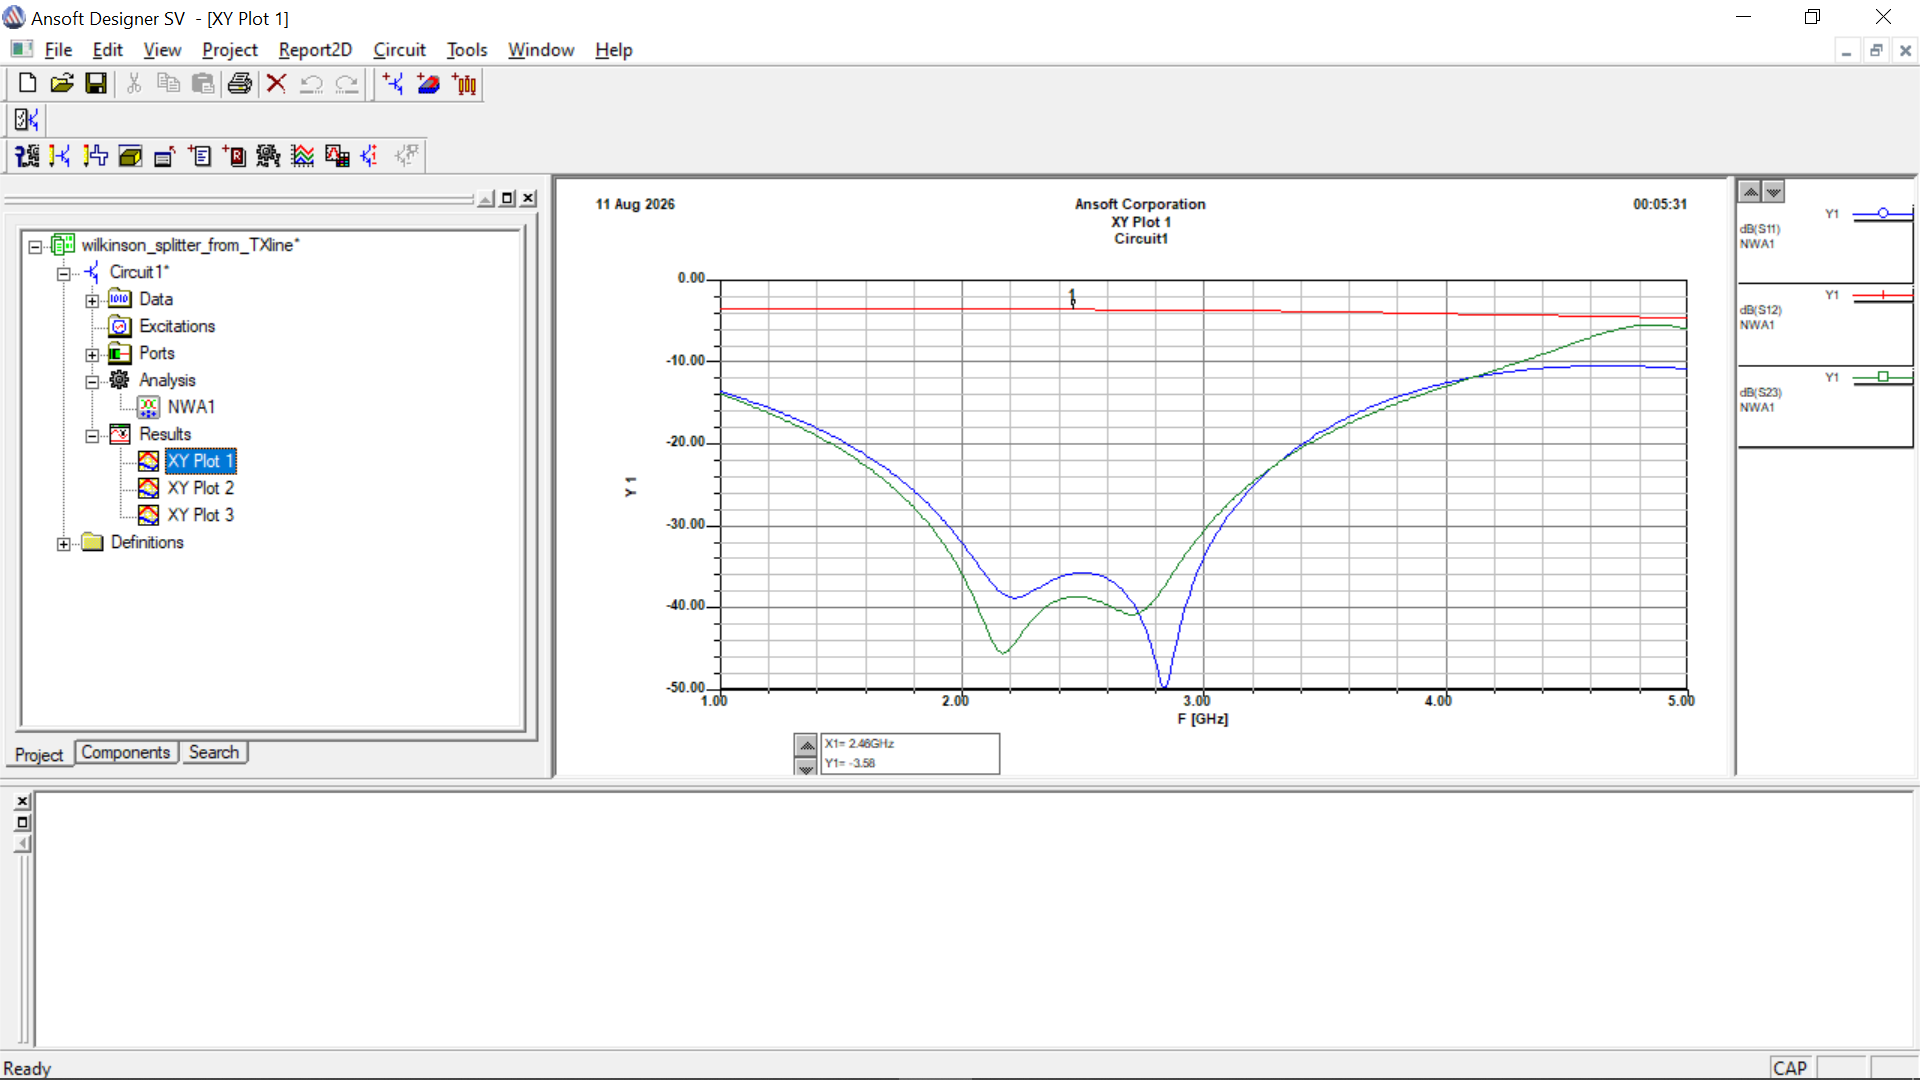Click the add text-page icon with red plus

pos(200,156)
